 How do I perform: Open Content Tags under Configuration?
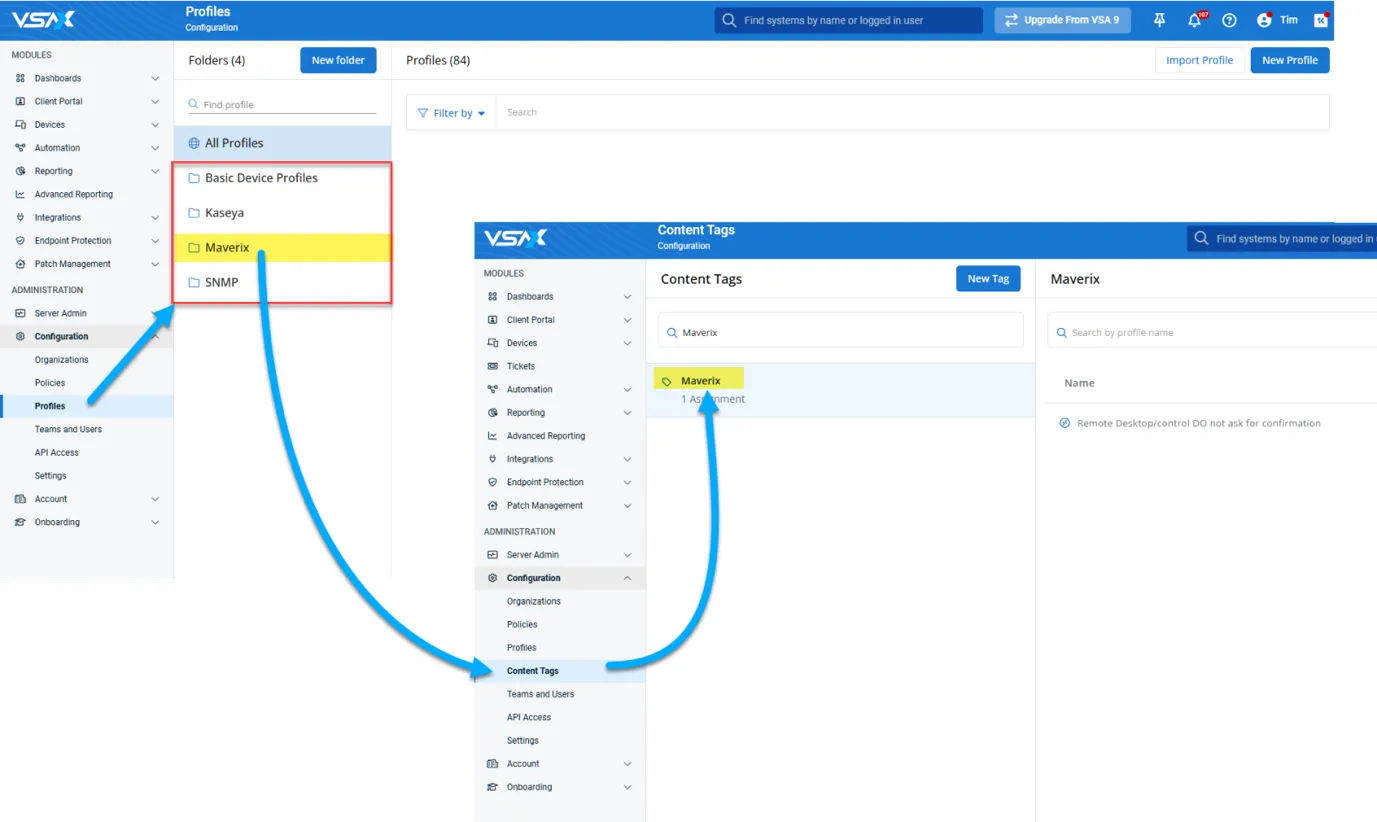[532, 671]
